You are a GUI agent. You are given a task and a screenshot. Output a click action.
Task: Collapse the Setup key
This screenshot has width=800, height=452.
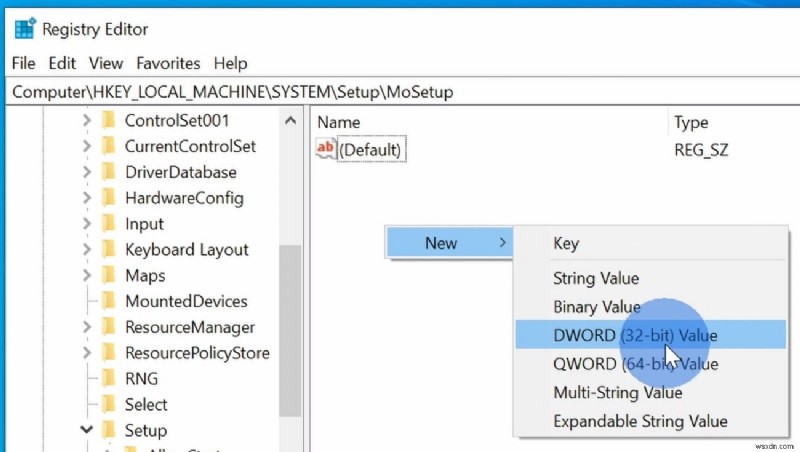coord(87,430)
